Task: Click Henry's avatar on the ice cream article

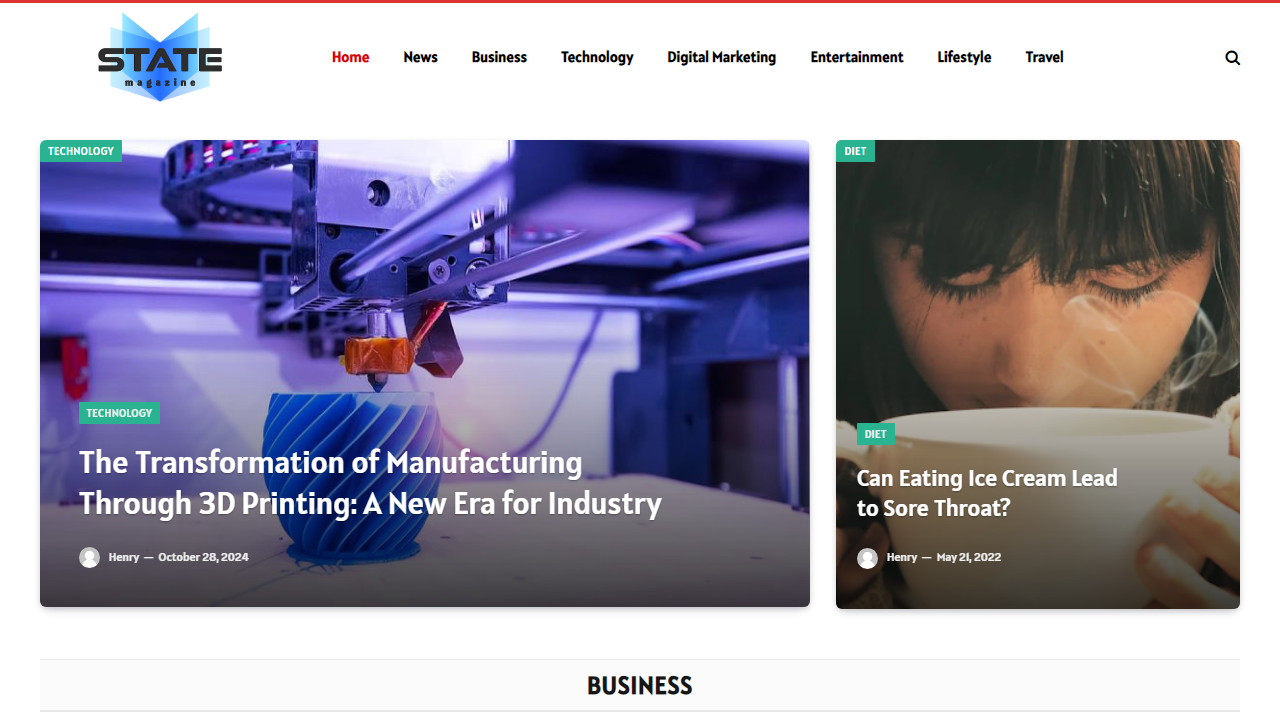Action: click(867, 558)
